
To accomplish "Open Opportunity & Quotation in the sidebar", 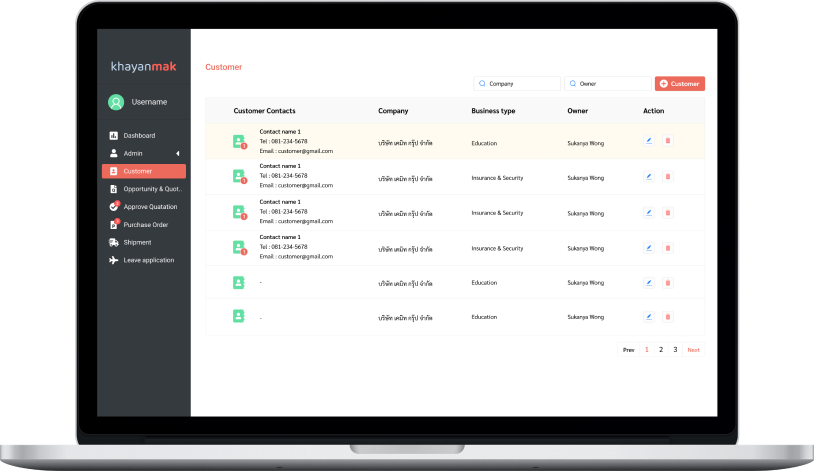I will tap(149, 189).
